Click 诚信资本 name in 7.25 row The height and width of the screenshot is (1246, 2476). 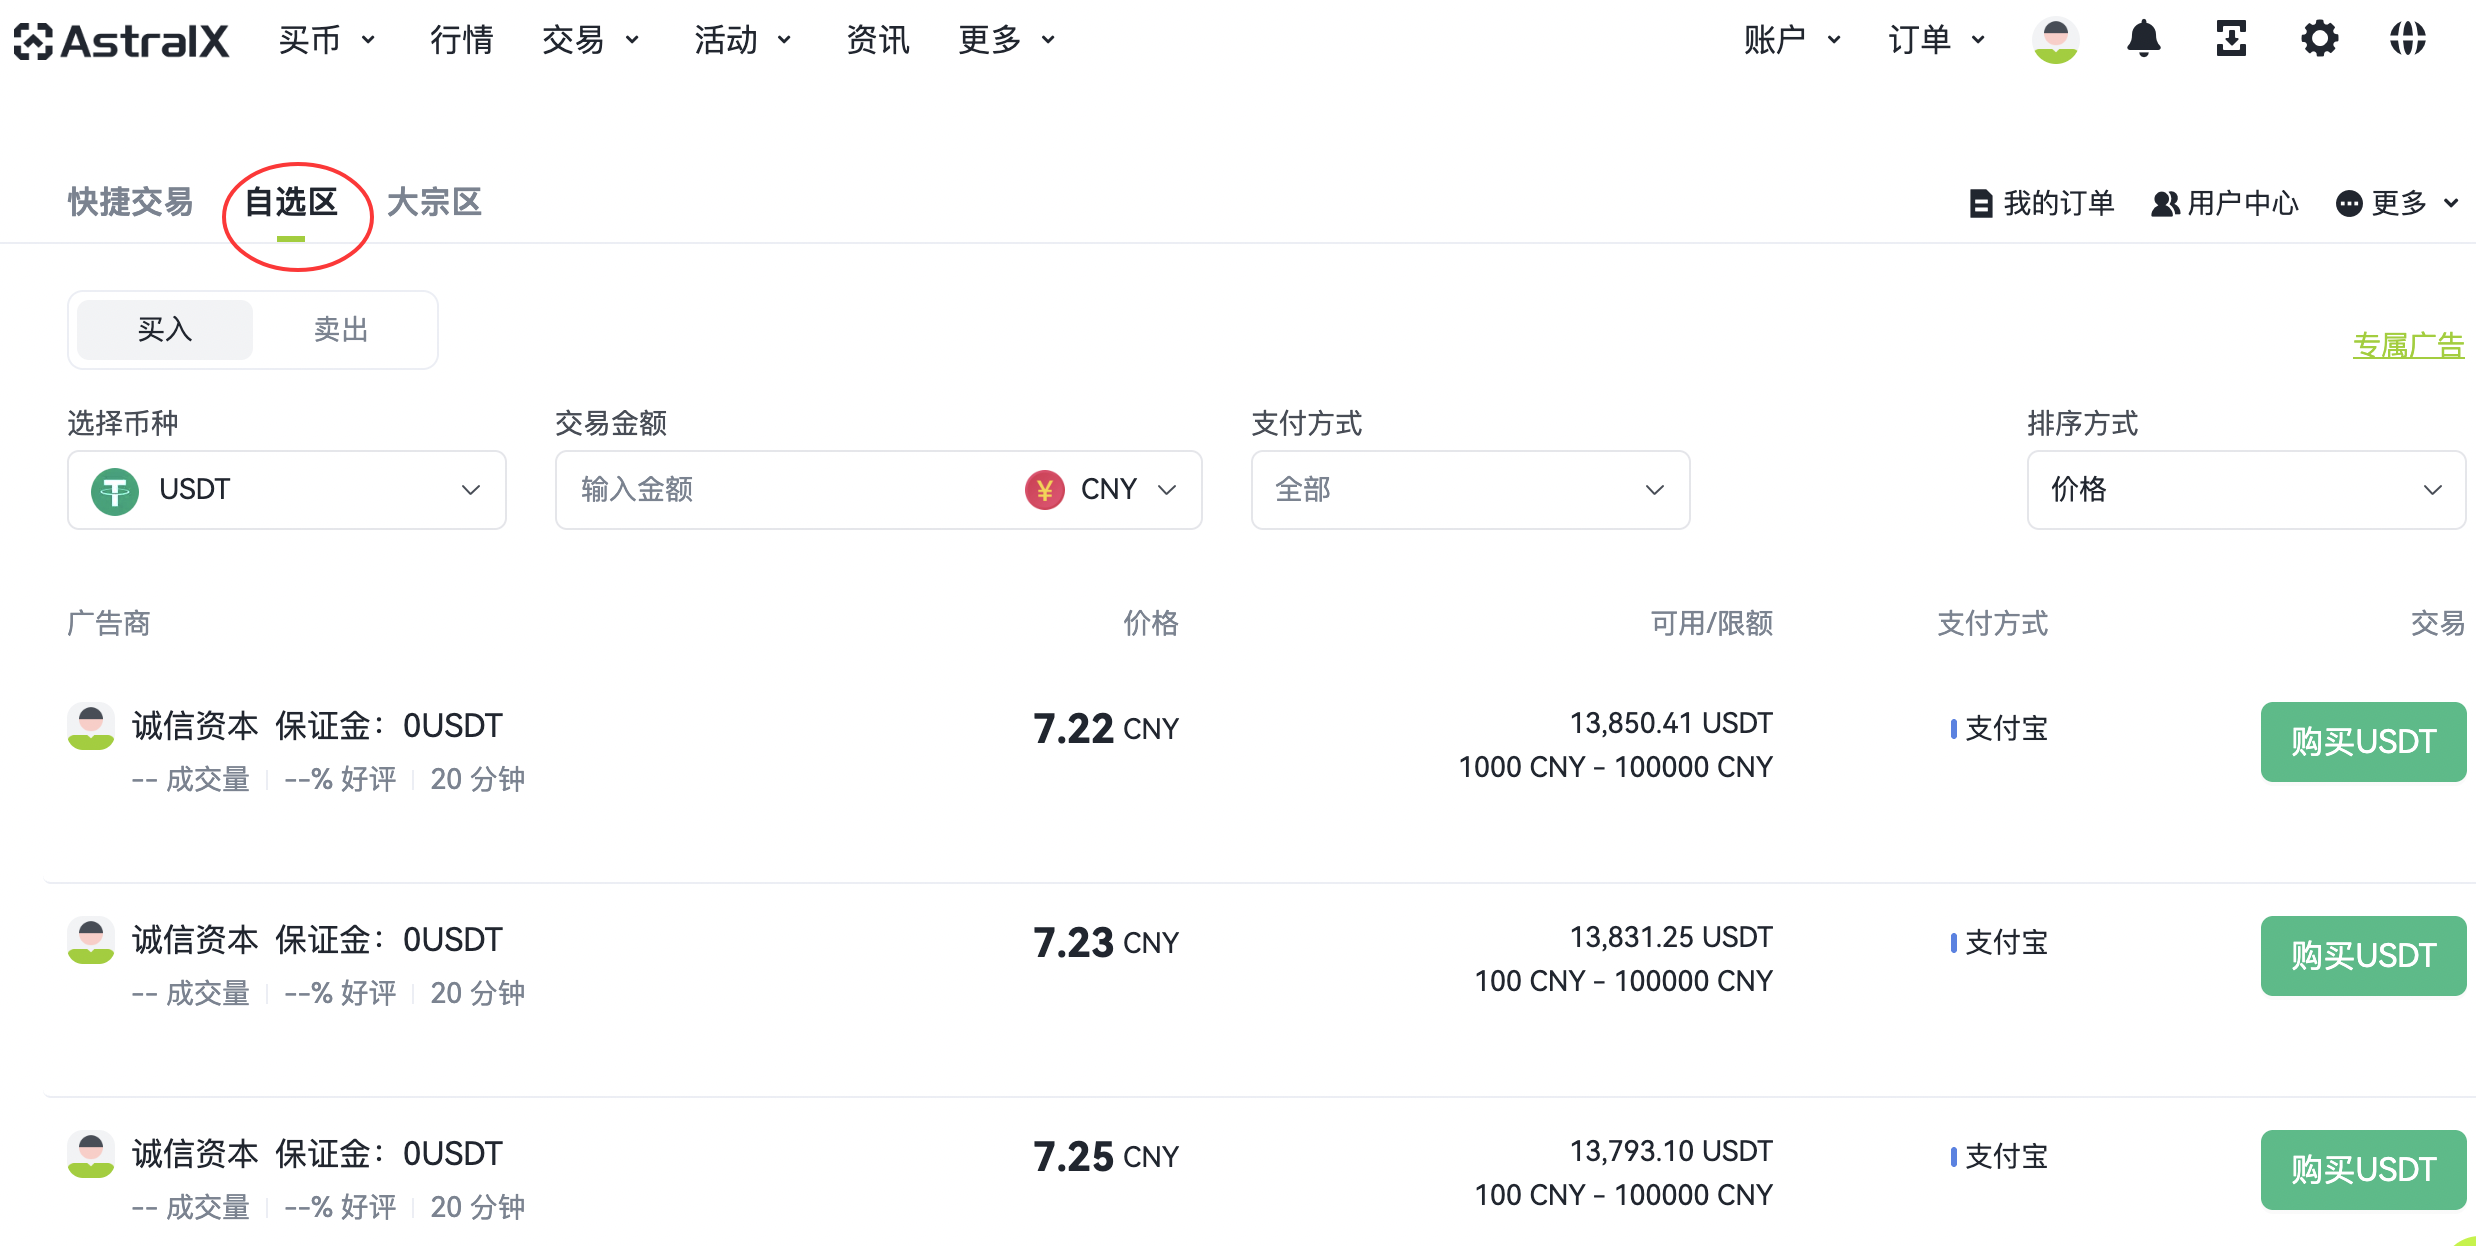point(195,1154)
